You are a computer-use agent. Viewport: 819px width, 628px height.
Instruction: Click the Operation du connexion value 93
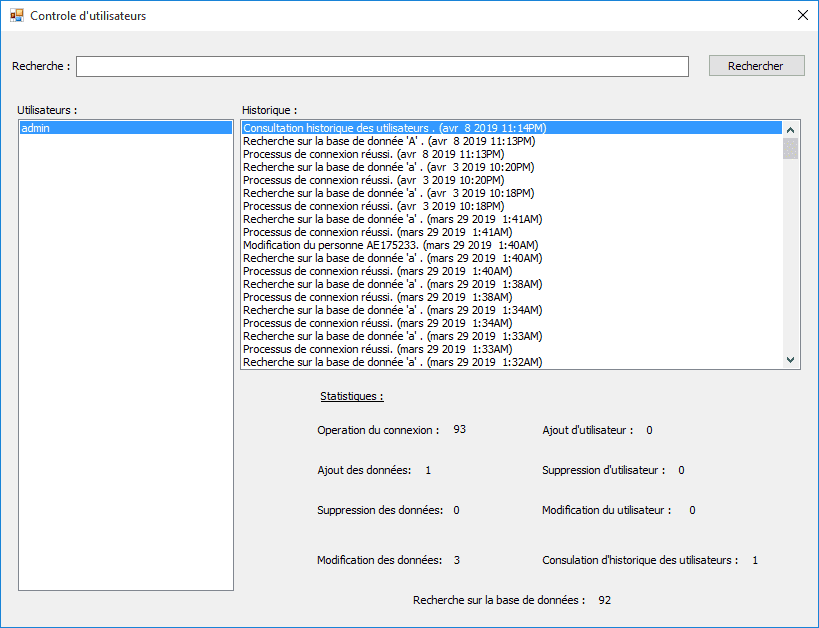pyautogui.click(x=460, y=429)
